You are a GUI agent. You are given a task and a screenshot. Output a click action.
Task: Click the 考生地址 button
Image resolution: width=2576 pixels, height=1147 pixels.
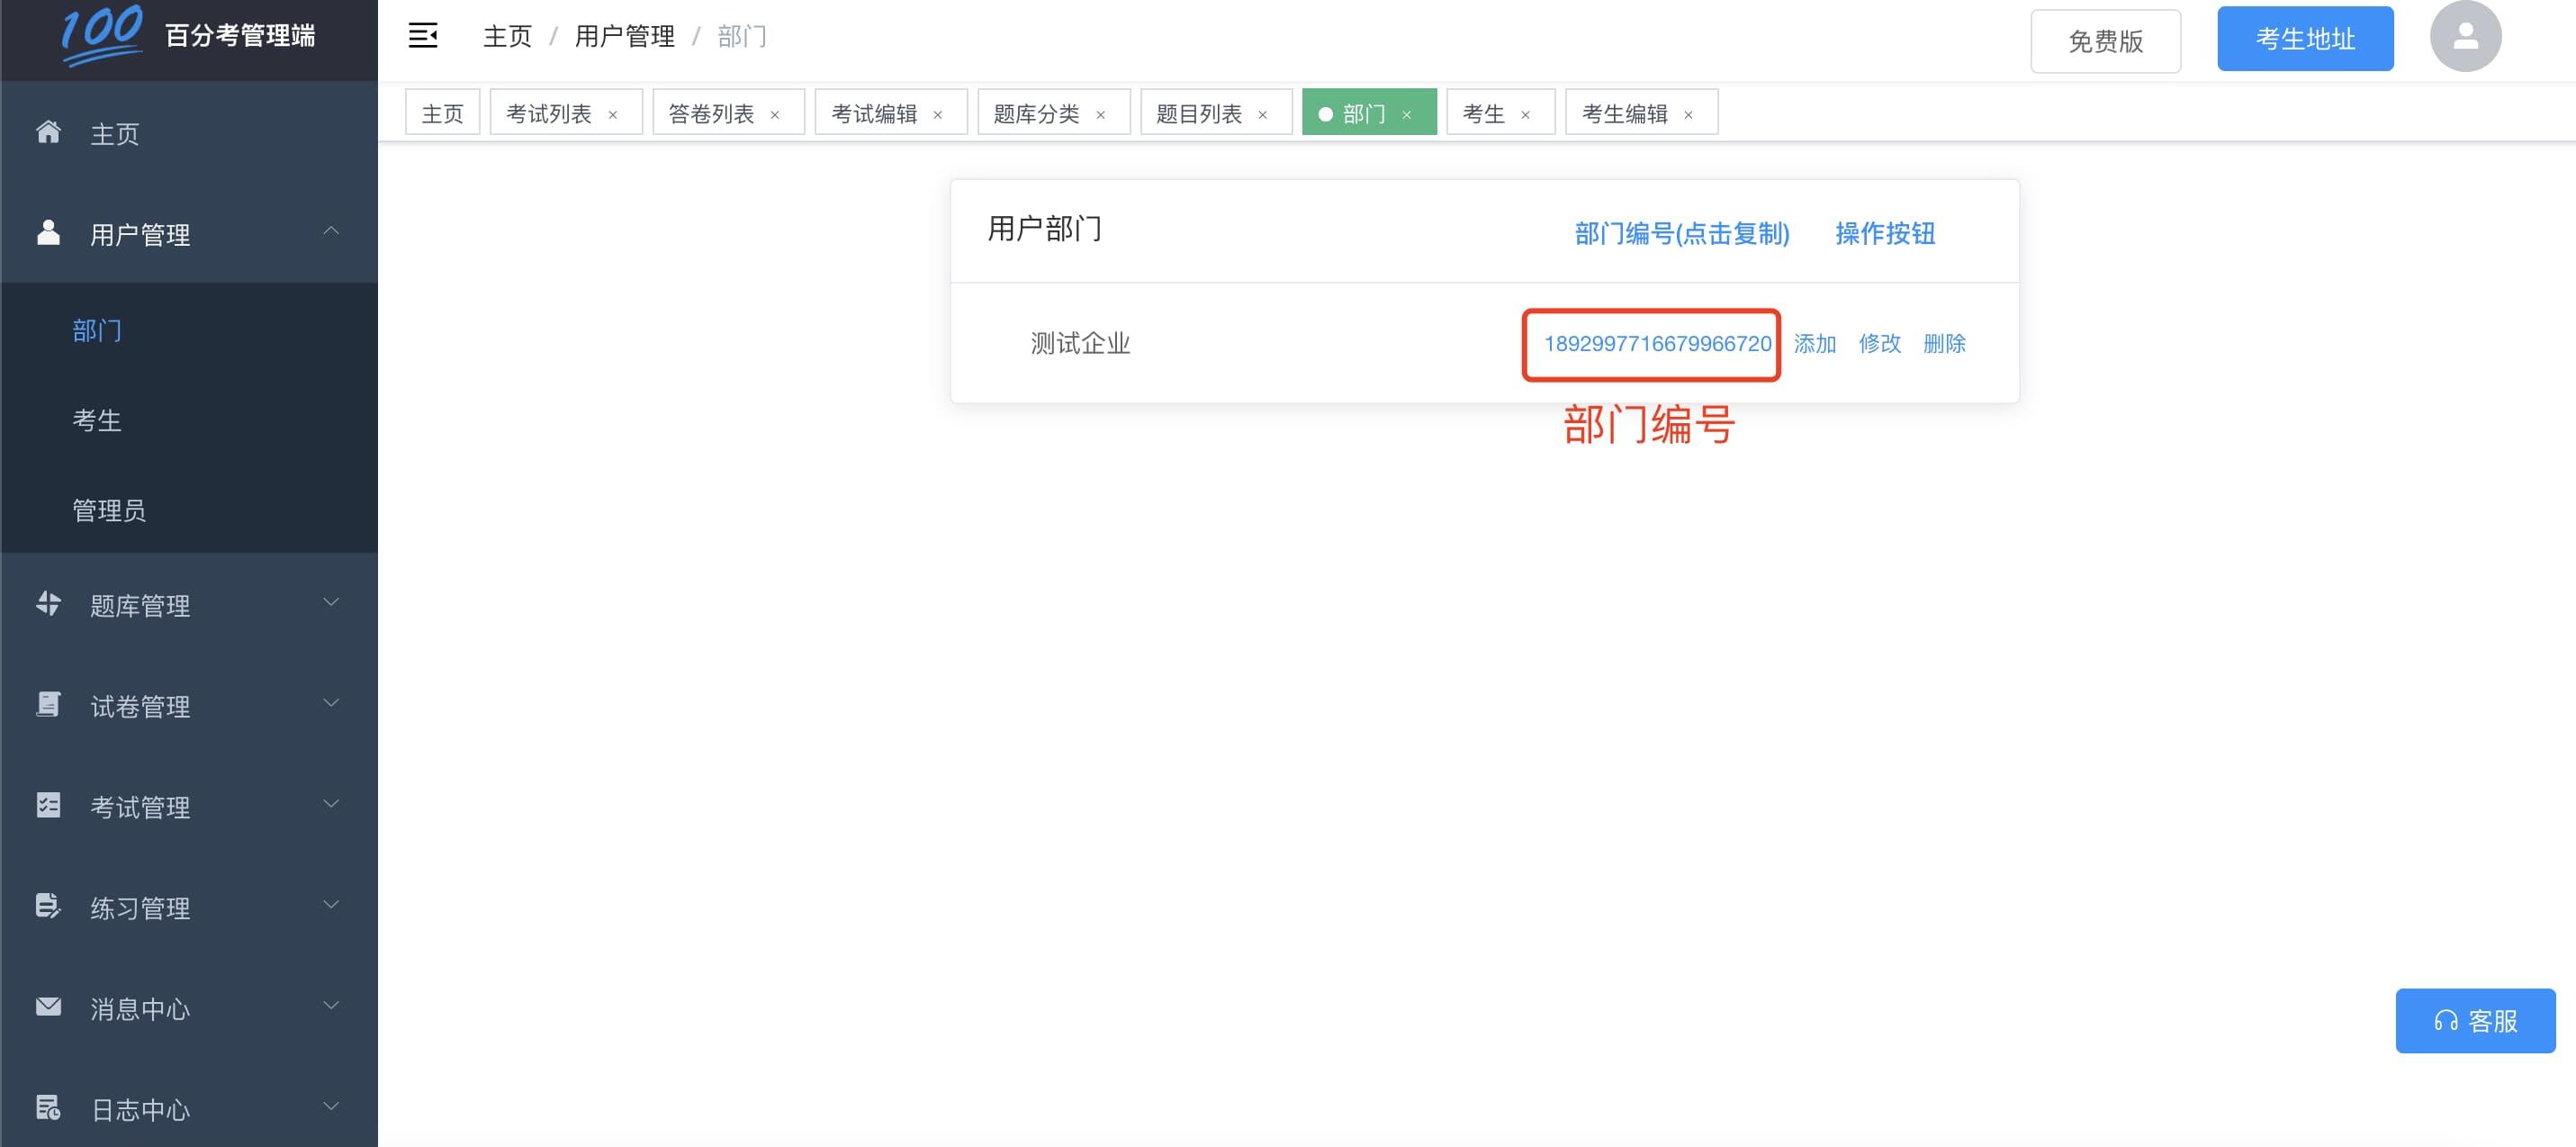click(x=2304, y=39)
